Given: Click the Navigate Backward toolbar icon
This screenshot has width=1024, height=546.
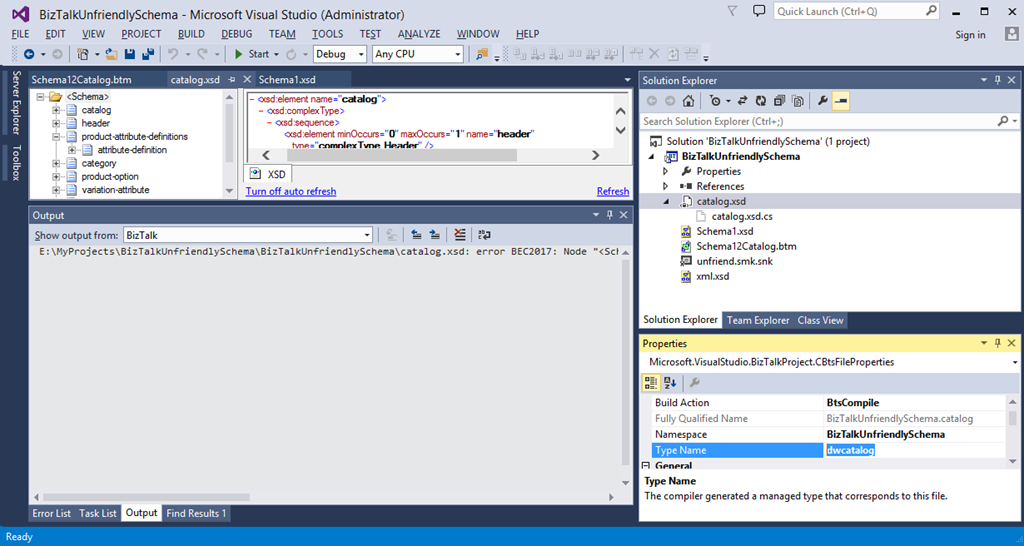Looking at the screenshot, I should 29,54.
